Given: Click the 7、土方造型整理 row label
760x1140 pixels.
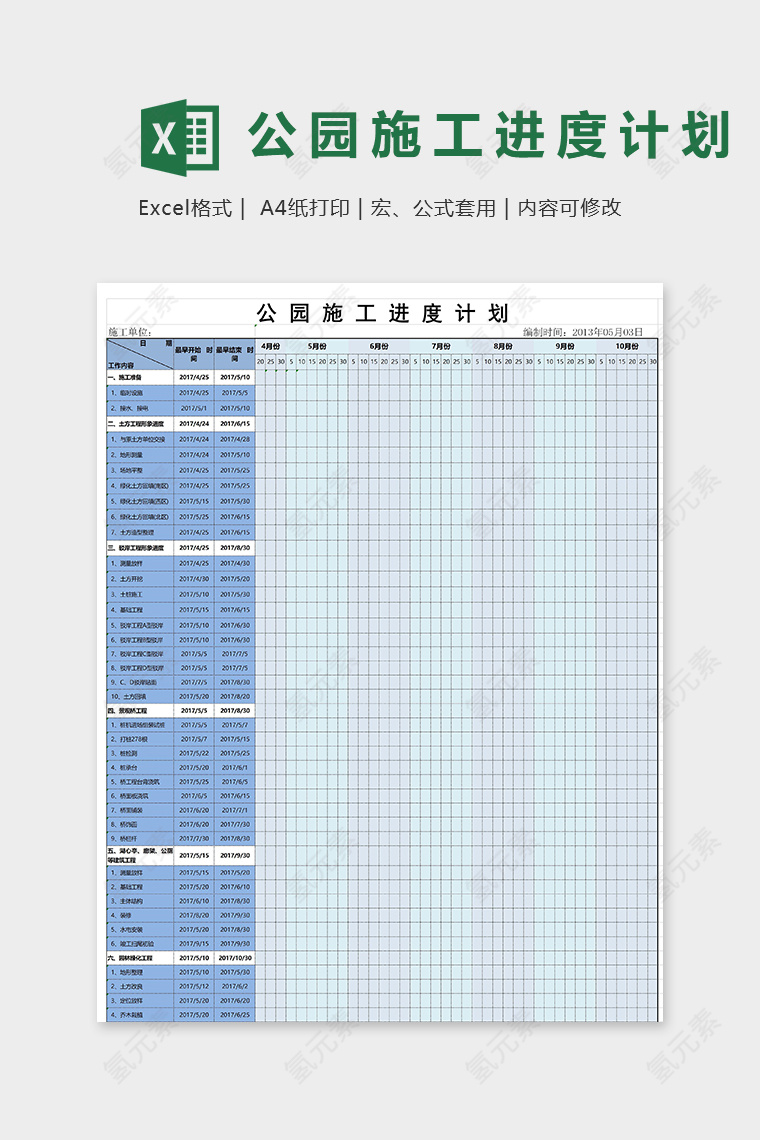Looking at the screenshot, I should [132, 533].
